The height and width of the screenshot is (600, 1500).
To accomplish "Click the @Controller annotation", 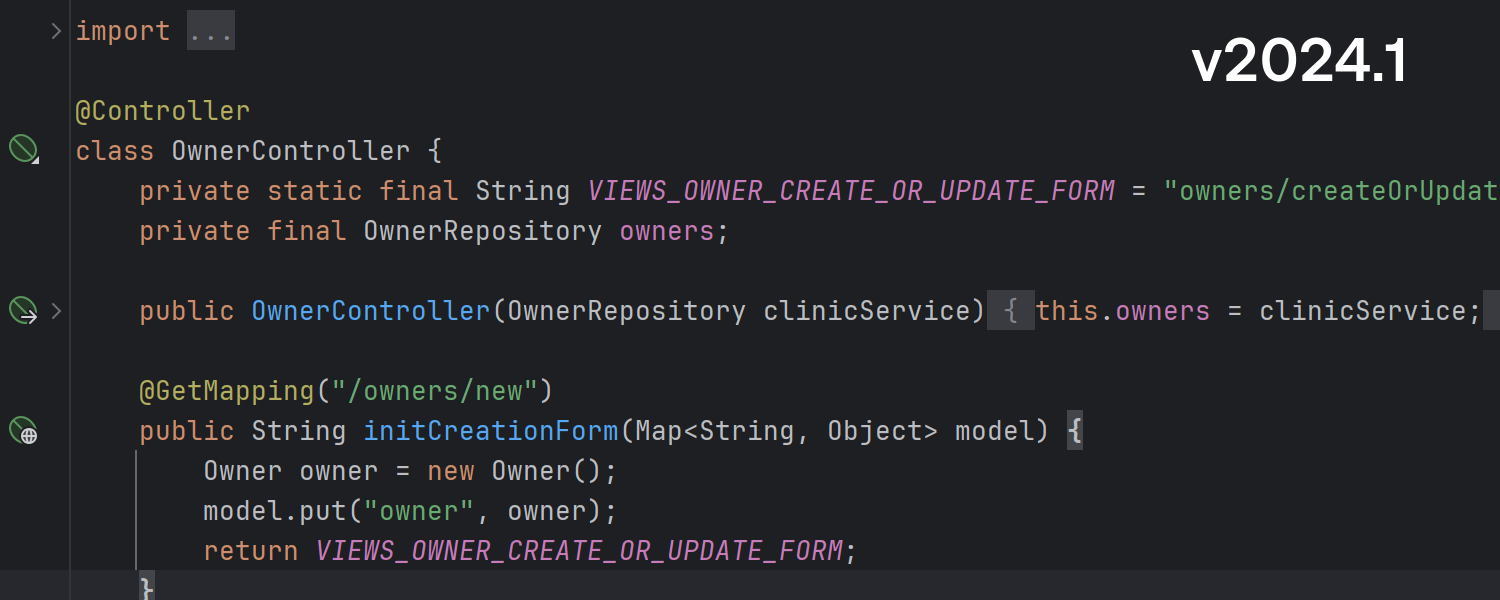I will 163,110.
